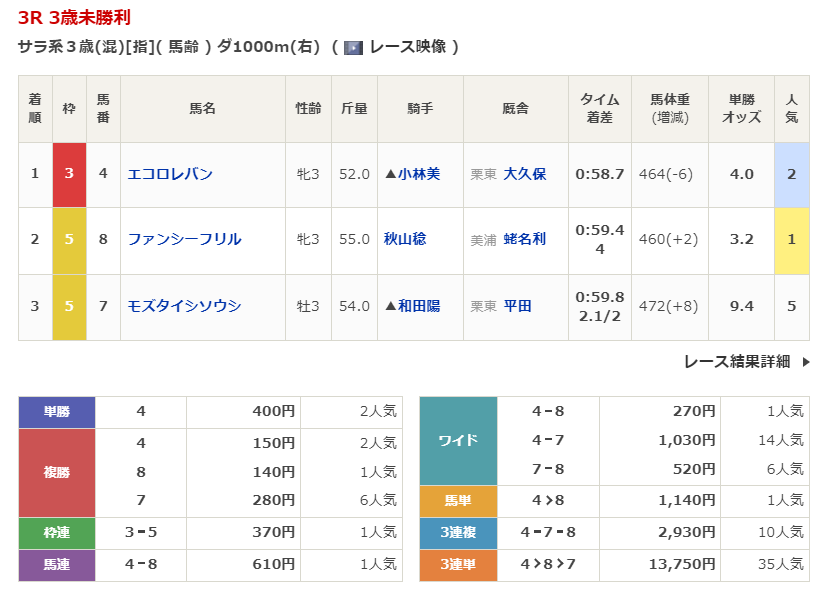The width and height of the screenshot is (827, 593).
Task: Click the yellow popularity rank 1 cell
Action: [791, 240]
